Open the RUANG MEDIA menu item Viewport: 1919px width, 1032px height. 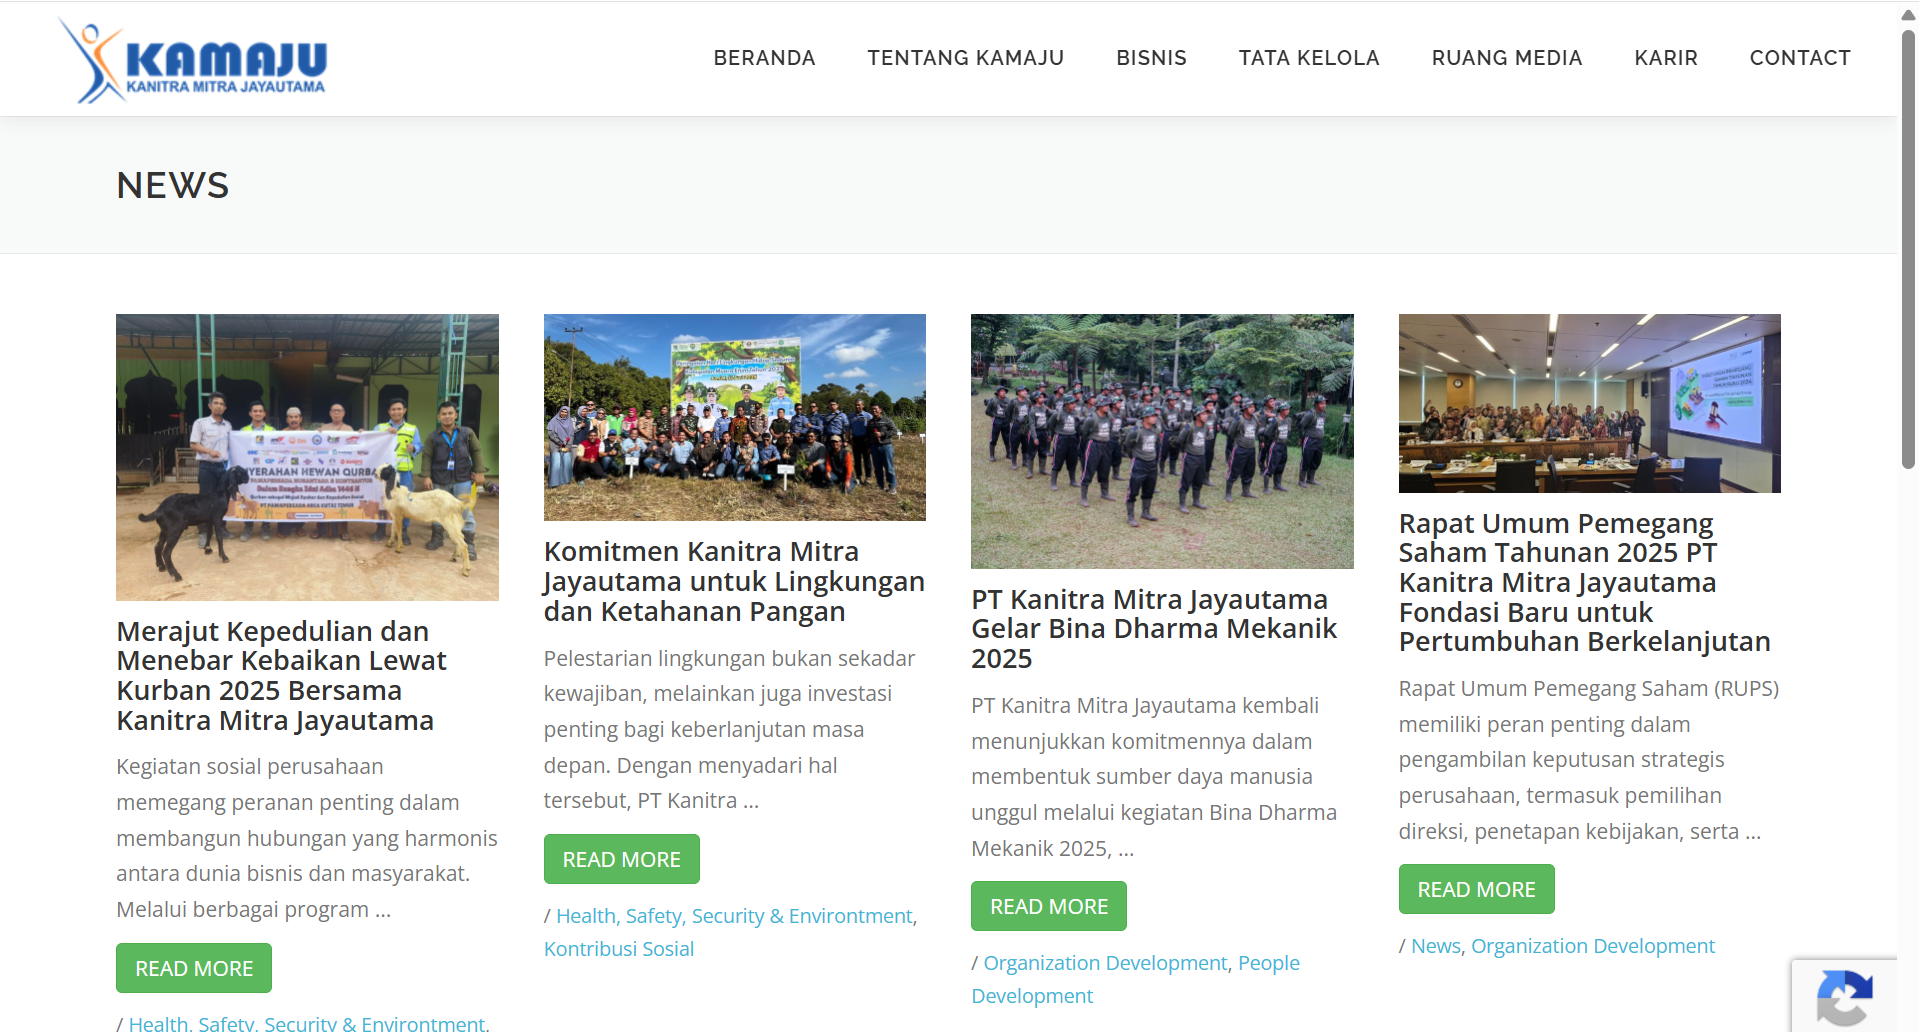(1506, 58)
